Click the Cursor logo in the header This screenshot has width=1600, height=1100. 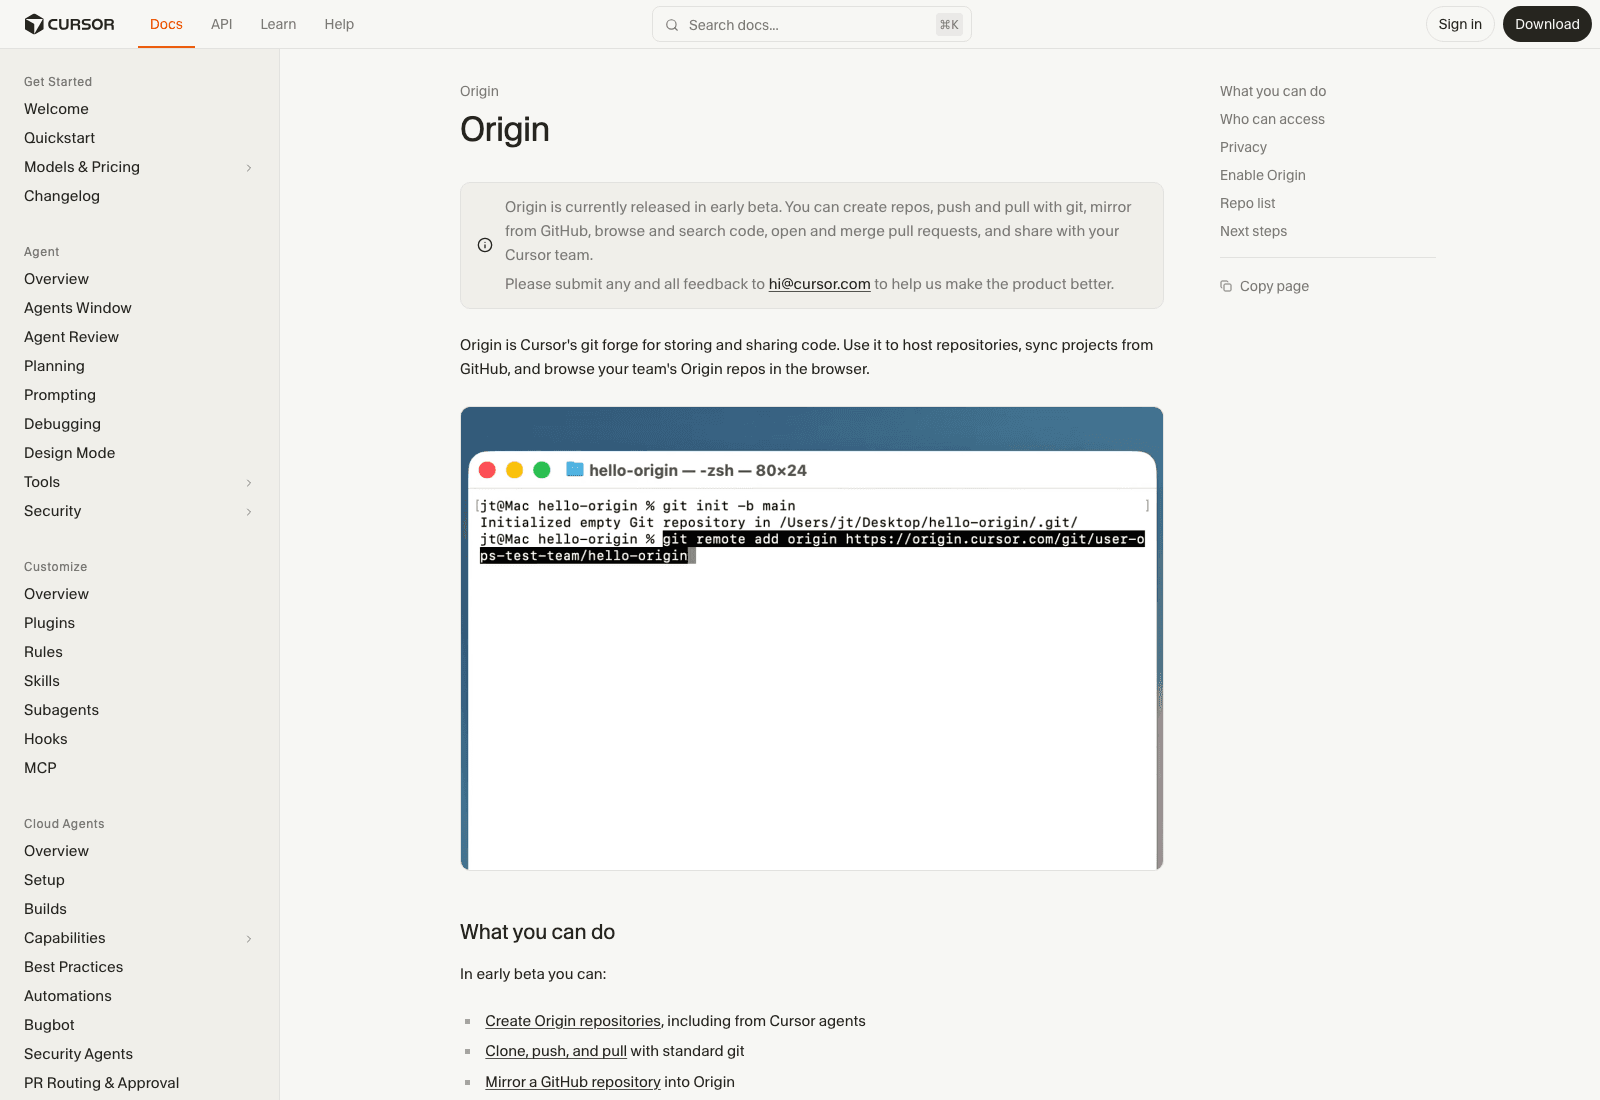click(69, 24)
